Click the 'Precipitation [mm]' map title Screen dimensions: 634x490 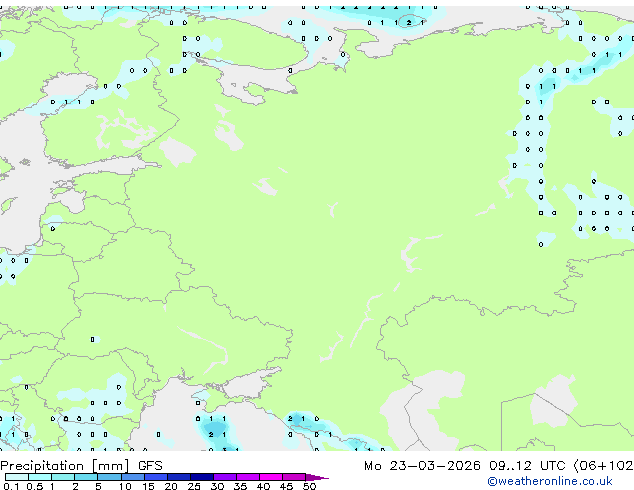point(65,466)
